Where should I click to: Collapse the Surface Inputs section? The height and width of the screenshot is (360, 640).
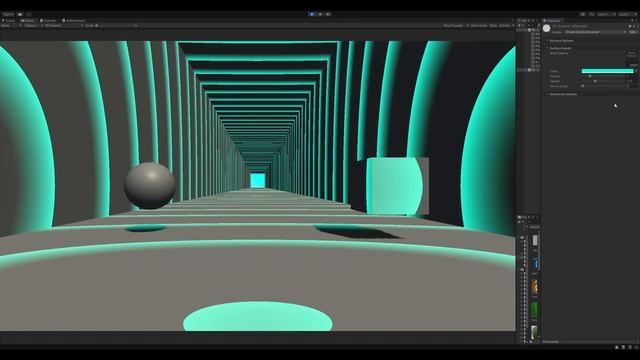(560, 48)
